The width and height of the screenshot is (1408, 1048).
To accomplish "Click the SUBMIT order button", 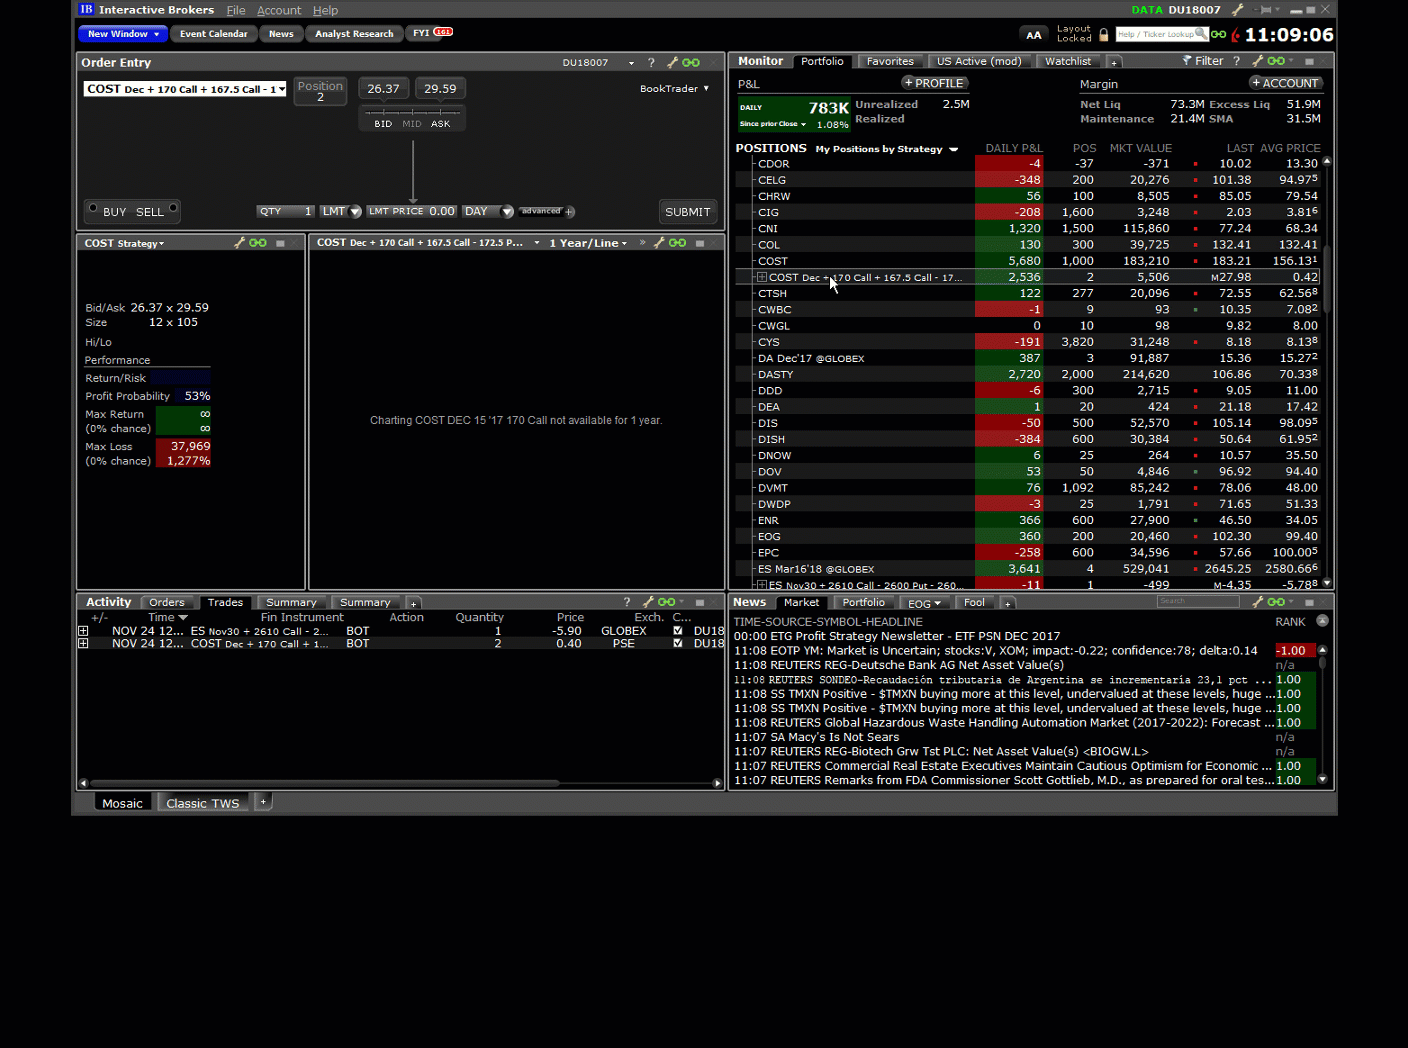I will pos(688,211).
